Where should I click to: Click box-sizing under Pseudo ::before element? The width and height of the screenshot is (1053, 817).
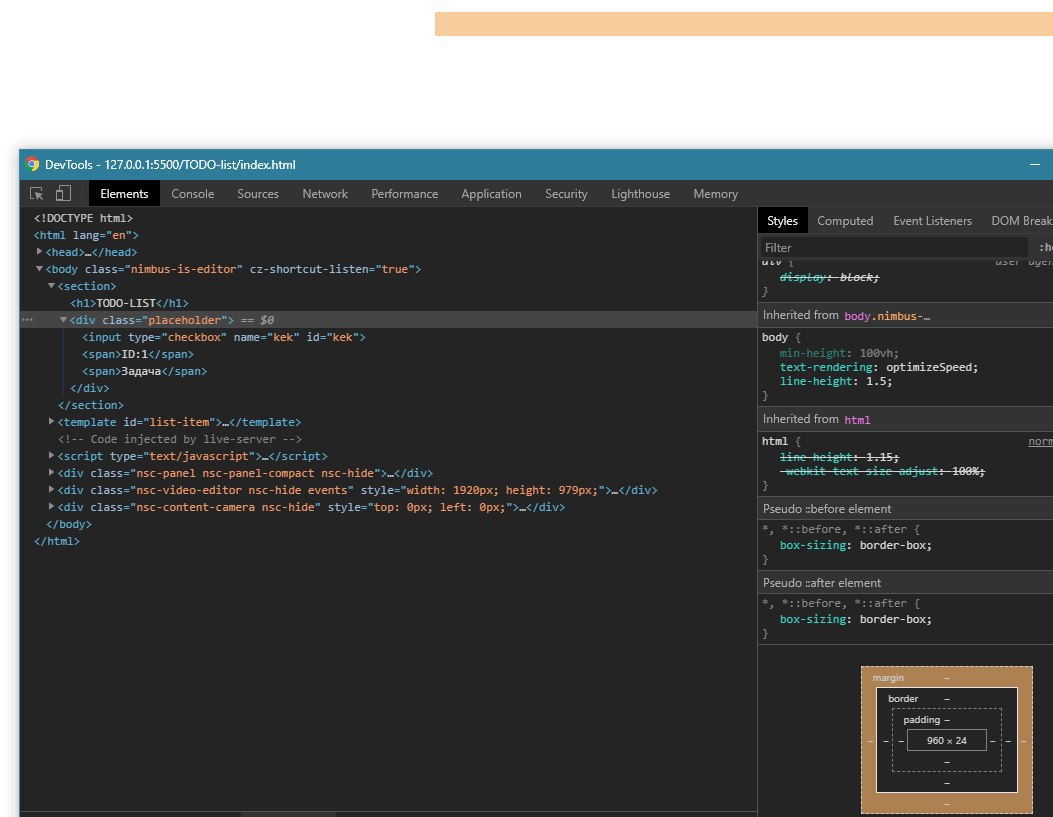pos(856,545)
